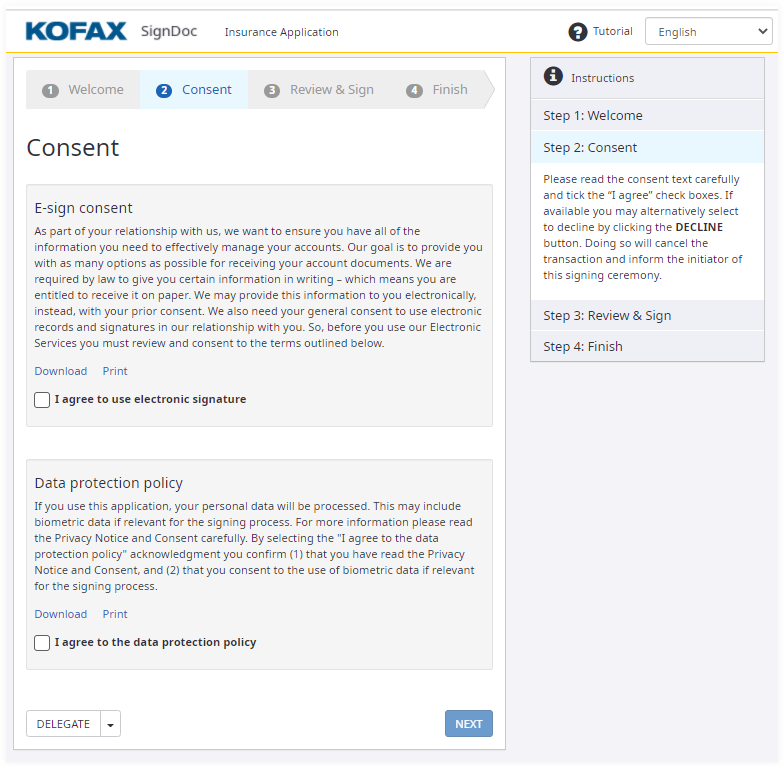Image resolution: width=784 pixels, height=768 pixels.
Task: Expand the Delegate button arrow menu
Action: point(110,724)
